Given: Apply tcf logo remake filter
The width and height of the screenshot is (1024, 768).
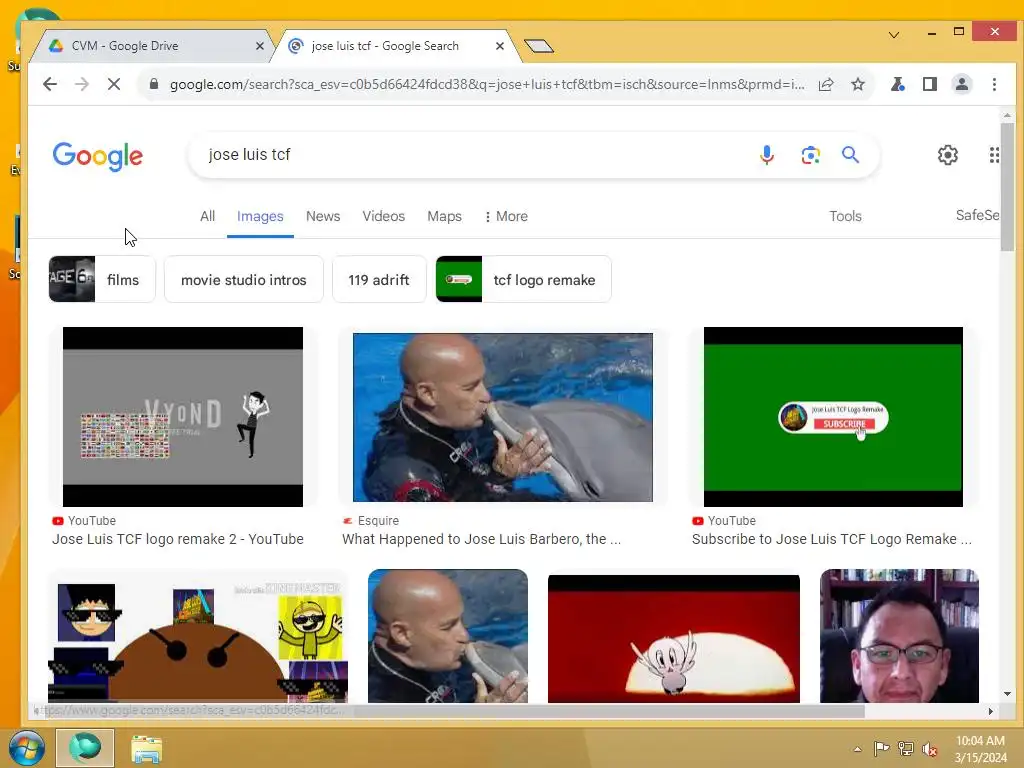Looking at the screenshot, I should coord(523,280).
